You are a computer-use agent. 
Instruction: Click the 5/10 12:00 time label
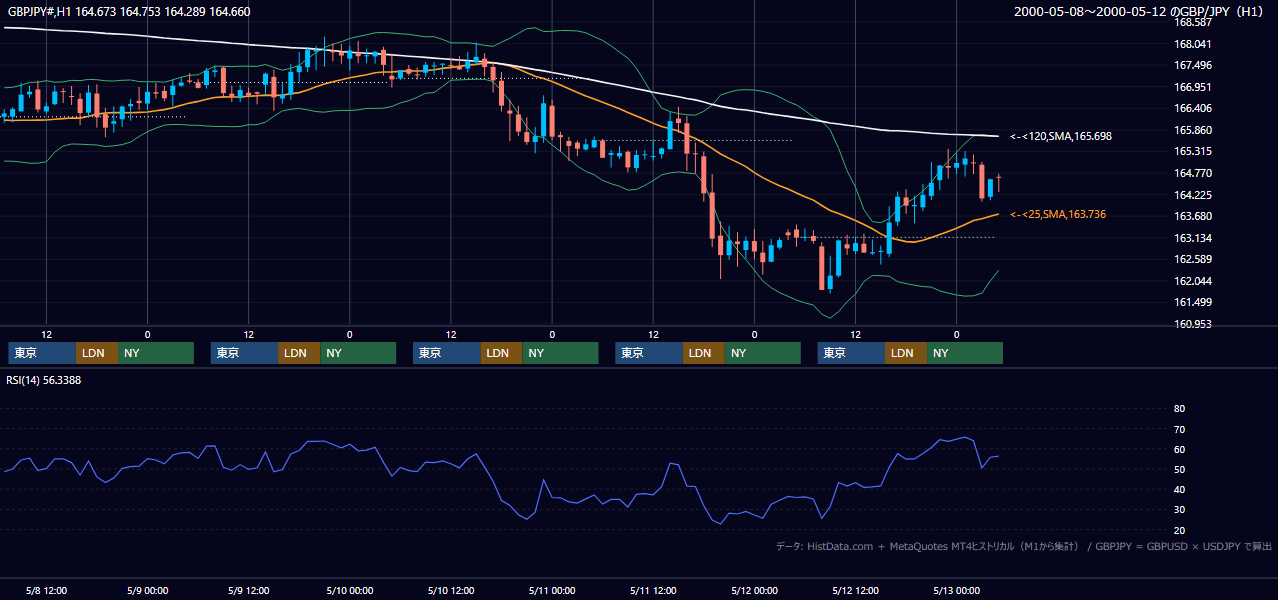[x=450, y=590]
